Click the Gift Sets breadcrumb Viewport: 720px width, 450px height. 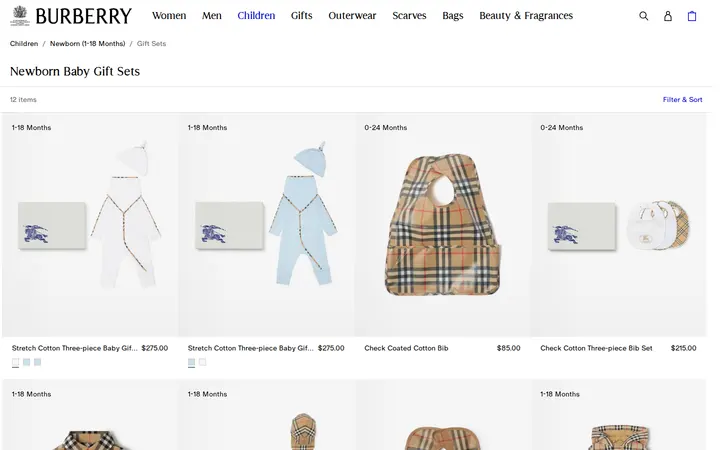tap(152, 44)
